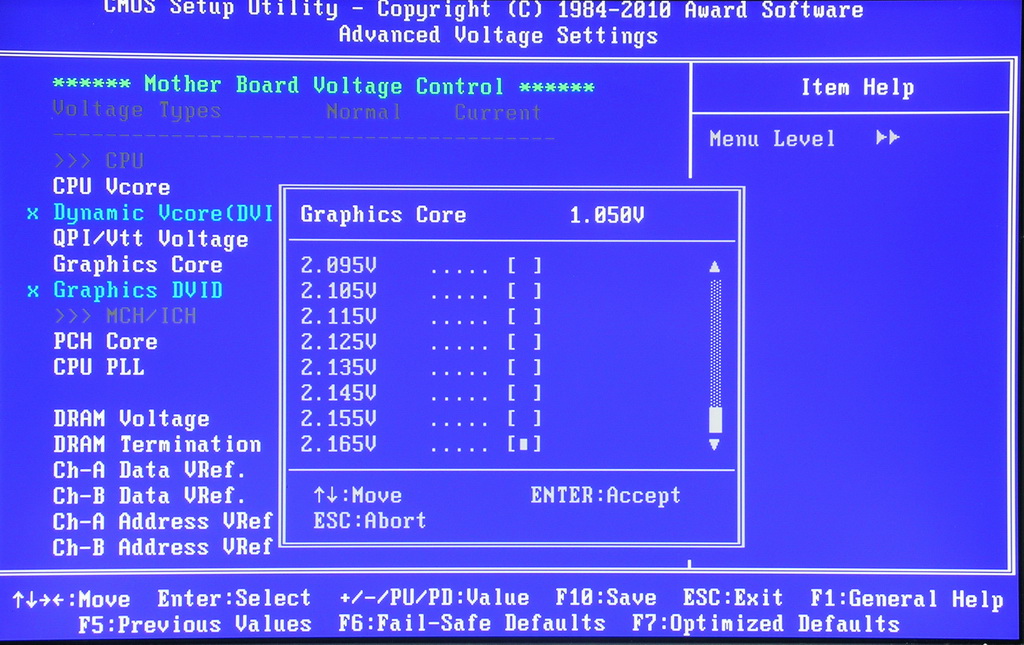The height and width of the screenshot is (645, 1024).
Task: Select the PCH Core setting
Action: tap(105, 341)
